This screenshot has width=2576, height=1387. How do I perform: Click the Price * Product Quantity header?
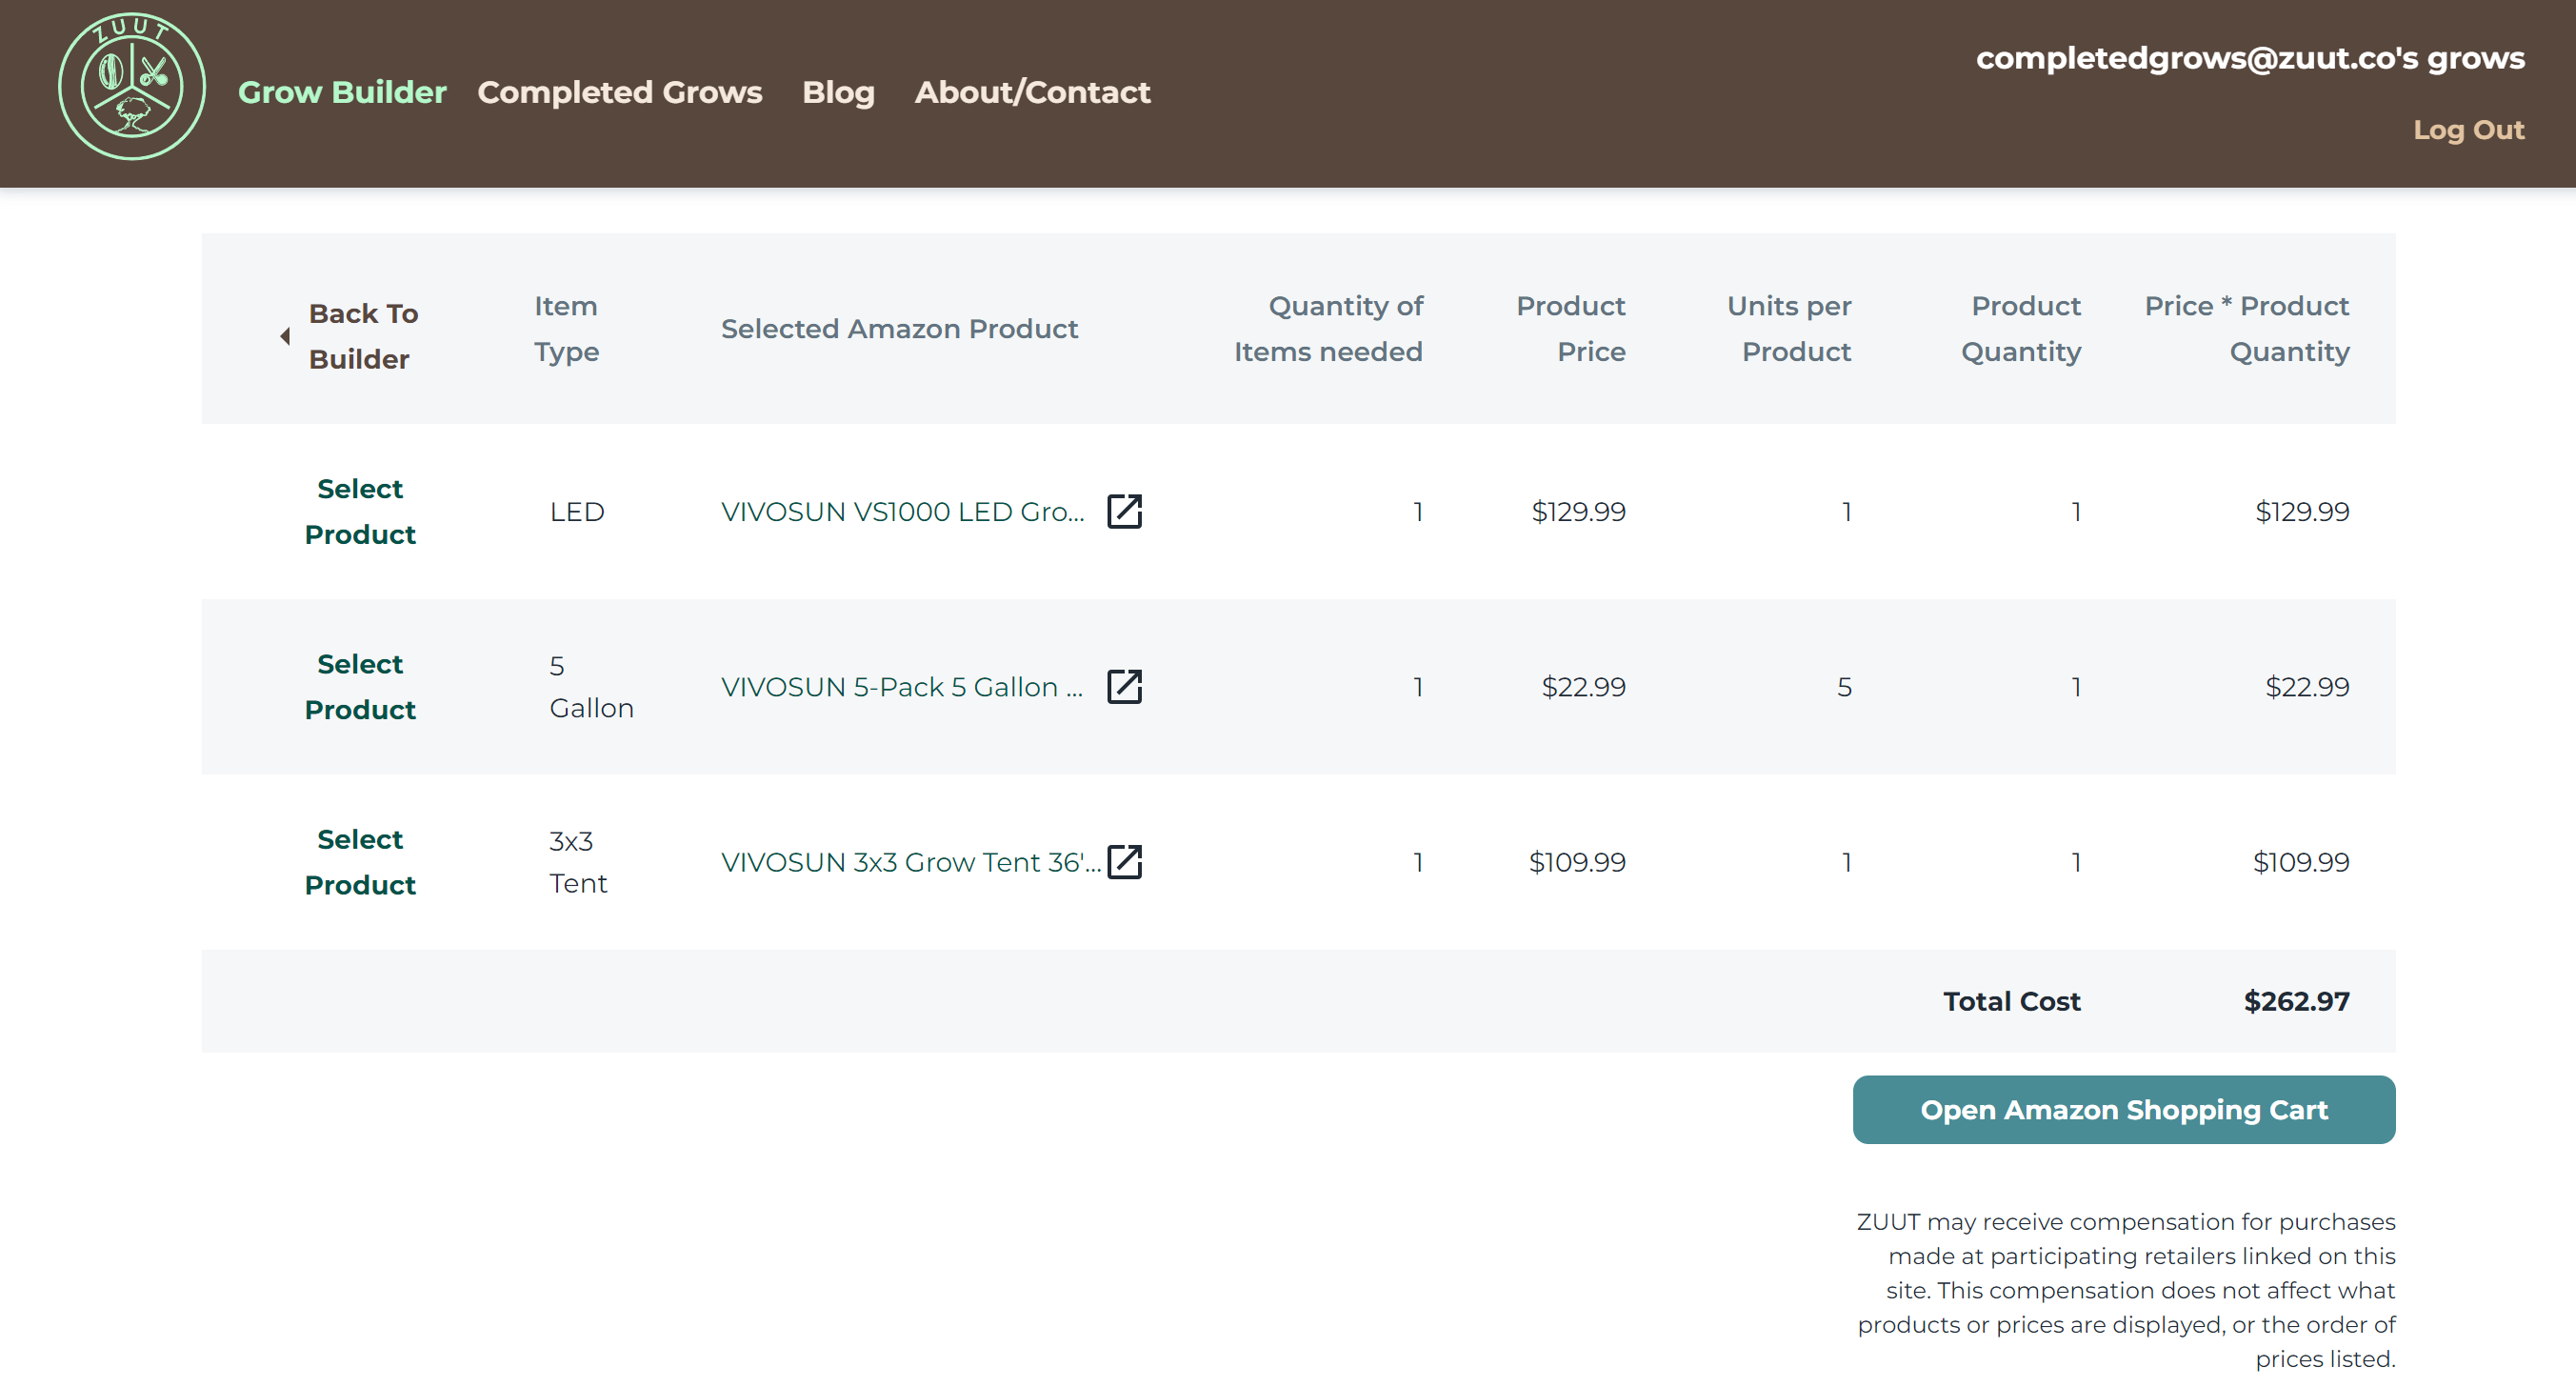[2246, 328]
